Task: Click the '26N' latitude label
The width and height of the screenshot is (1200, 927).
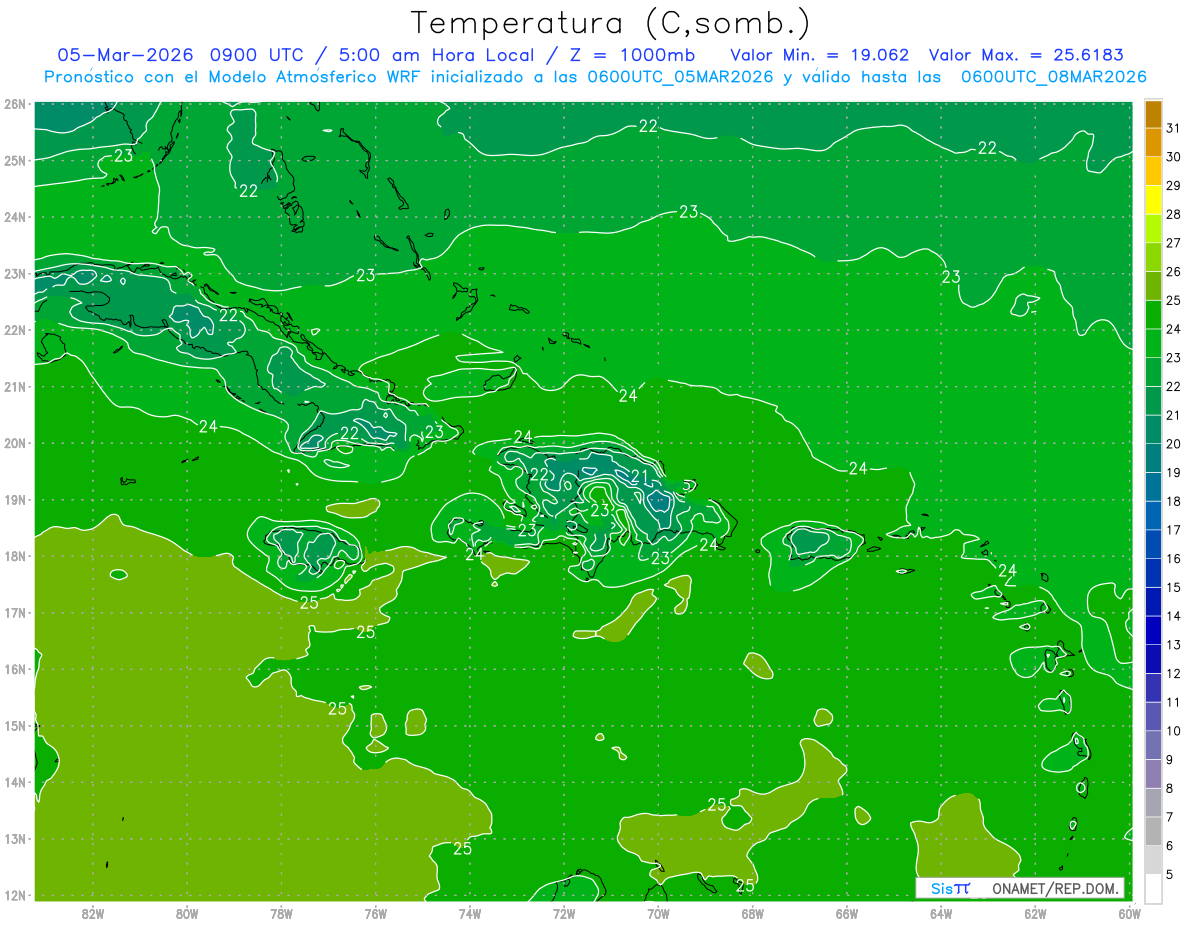Action: tap(14, 104)
